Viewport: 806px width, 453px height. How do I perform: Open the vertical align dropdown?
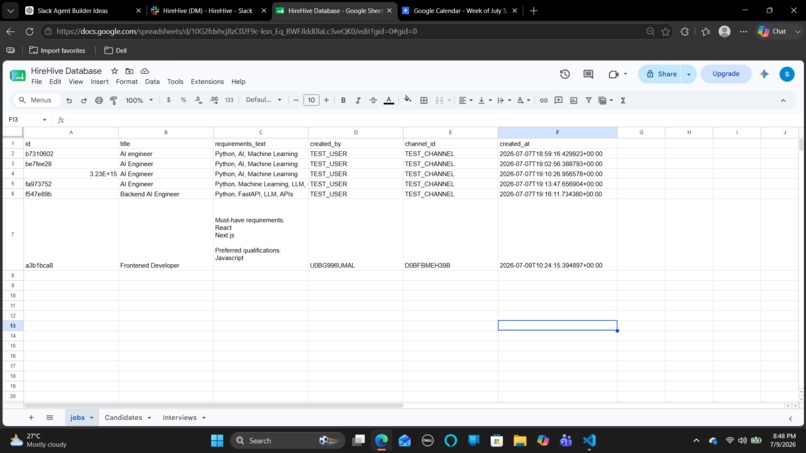(485, 100)
